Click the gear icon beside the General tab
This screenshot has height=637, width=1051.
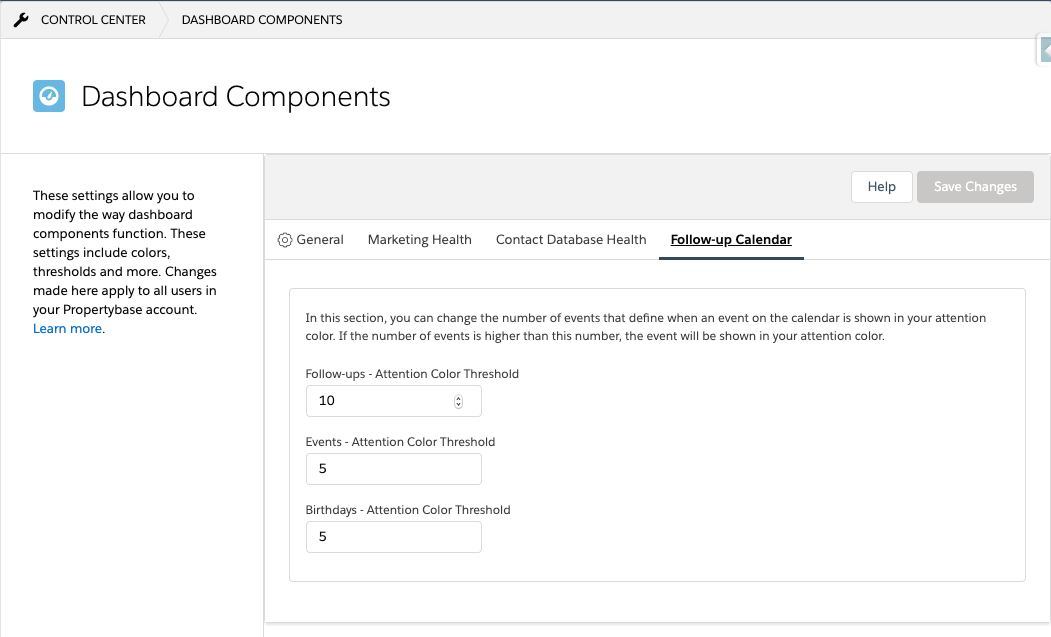(283, 239)
